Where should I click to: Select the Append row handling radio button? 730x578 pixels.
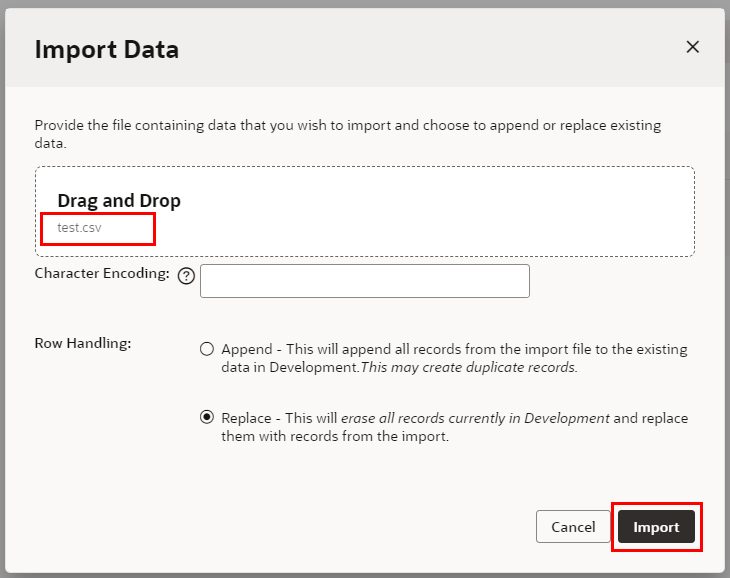(x=207, y=349)
